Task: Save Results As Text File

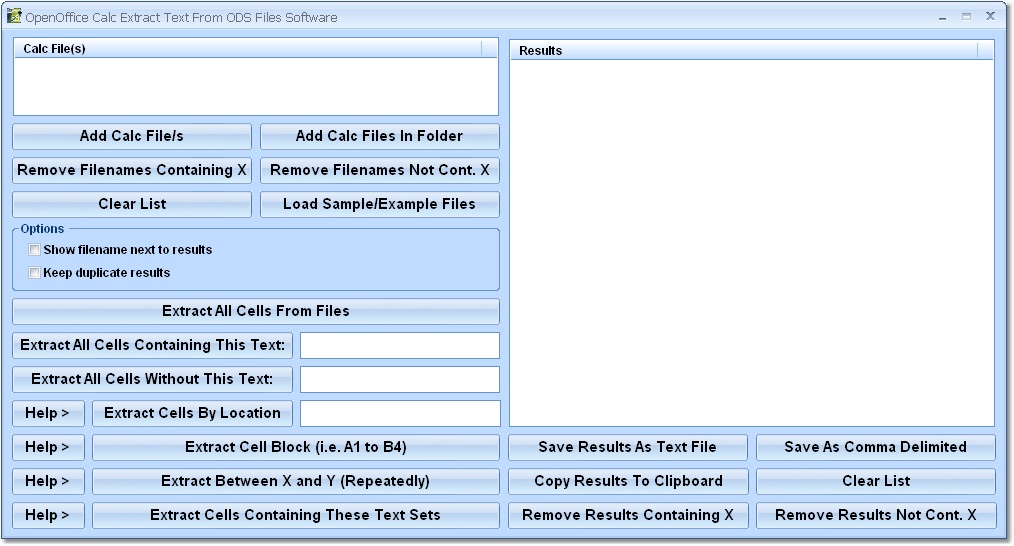Action: point(628,448)
